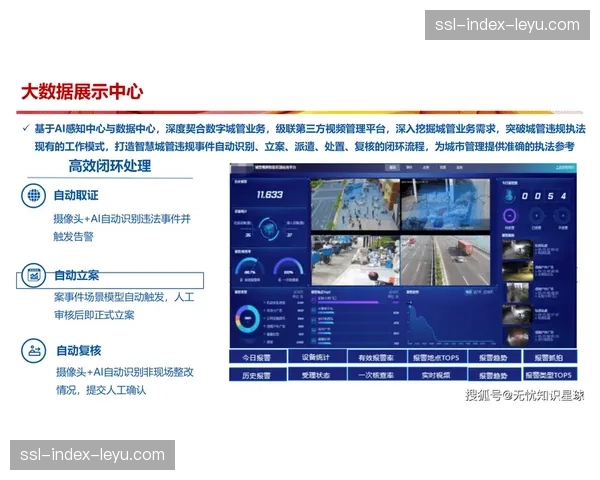The width and height of the screenshot is (600, 480).
Task: Open the aerial plaza pedestrians video feed
Action: [x=355, y=205]
